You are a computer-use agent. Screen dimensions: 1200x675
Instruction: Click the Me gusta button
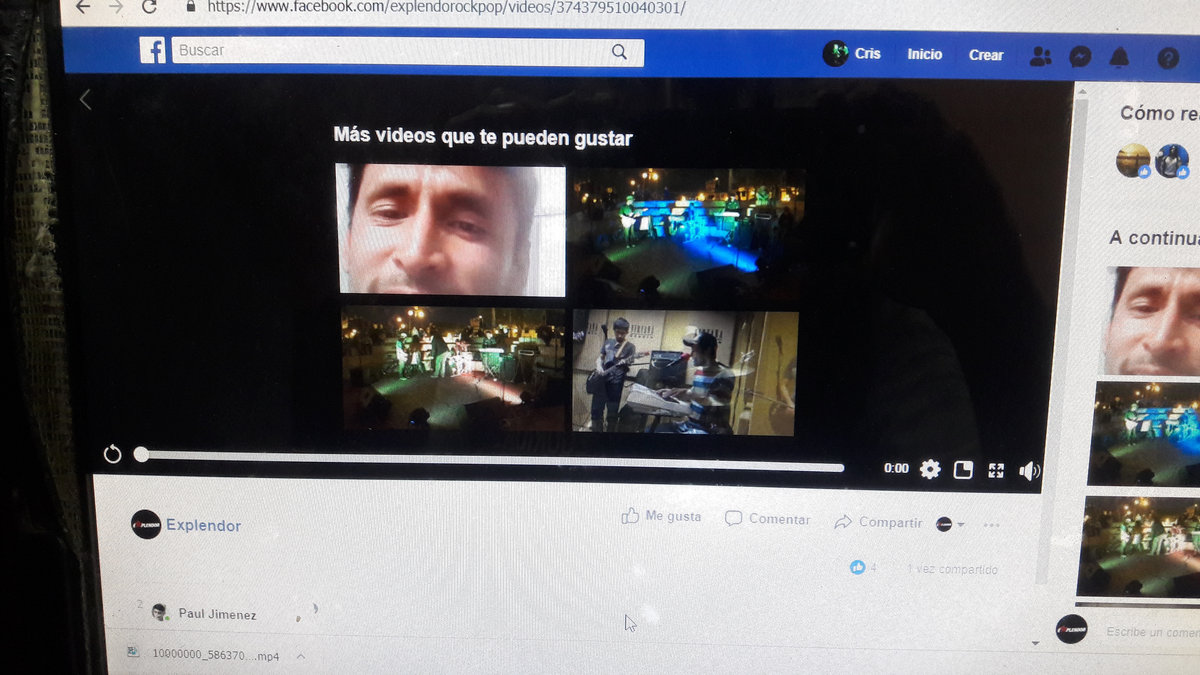coord(661,517)
